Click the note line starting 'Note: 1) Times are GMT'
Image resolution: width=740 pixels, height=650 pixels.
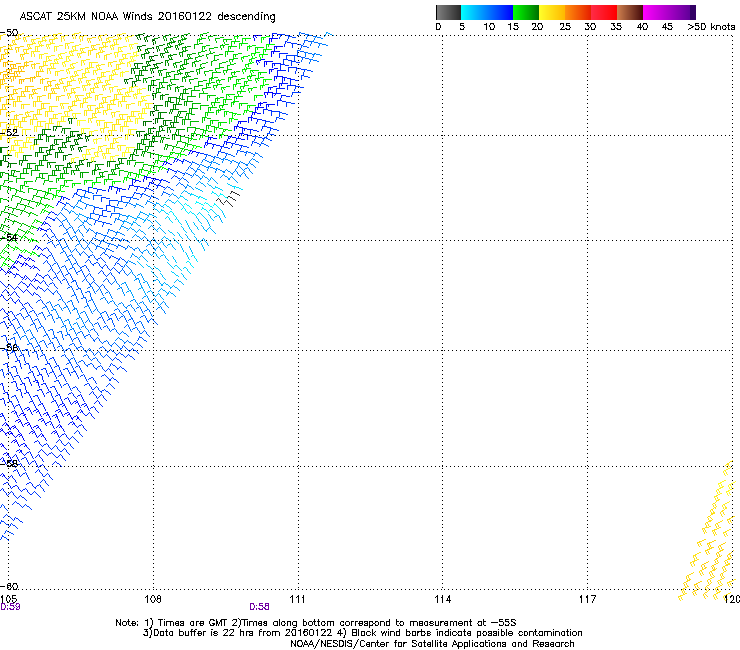(316, 623)
